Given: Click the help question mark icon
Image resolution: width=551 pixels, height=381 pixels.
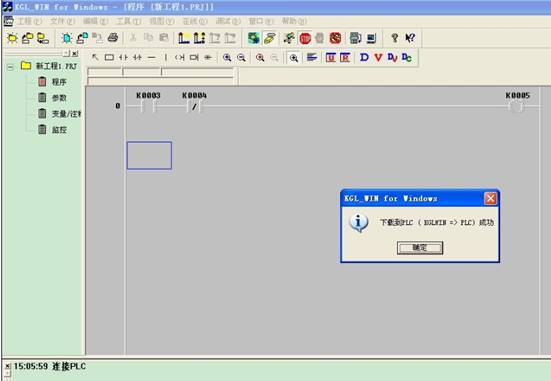Looking at the screenshot, I should click(x=395, y=38).
